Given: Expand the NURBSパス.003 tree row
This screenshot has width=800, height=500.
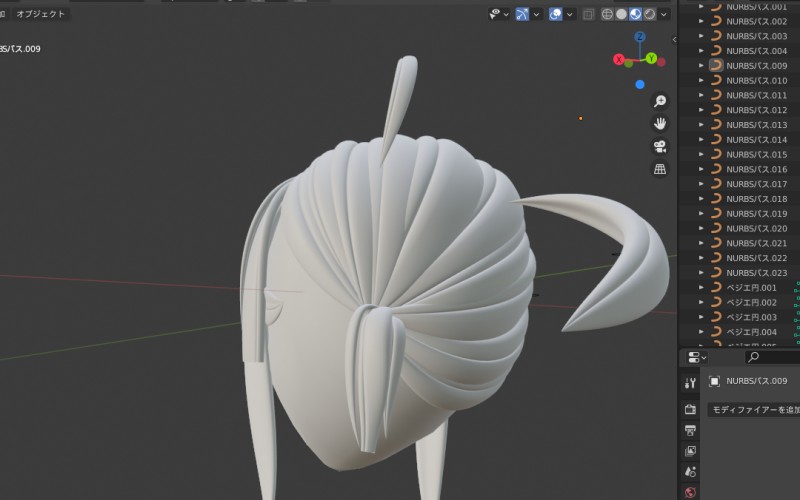Looking at the screenshot, I should [x=701, y=36].
